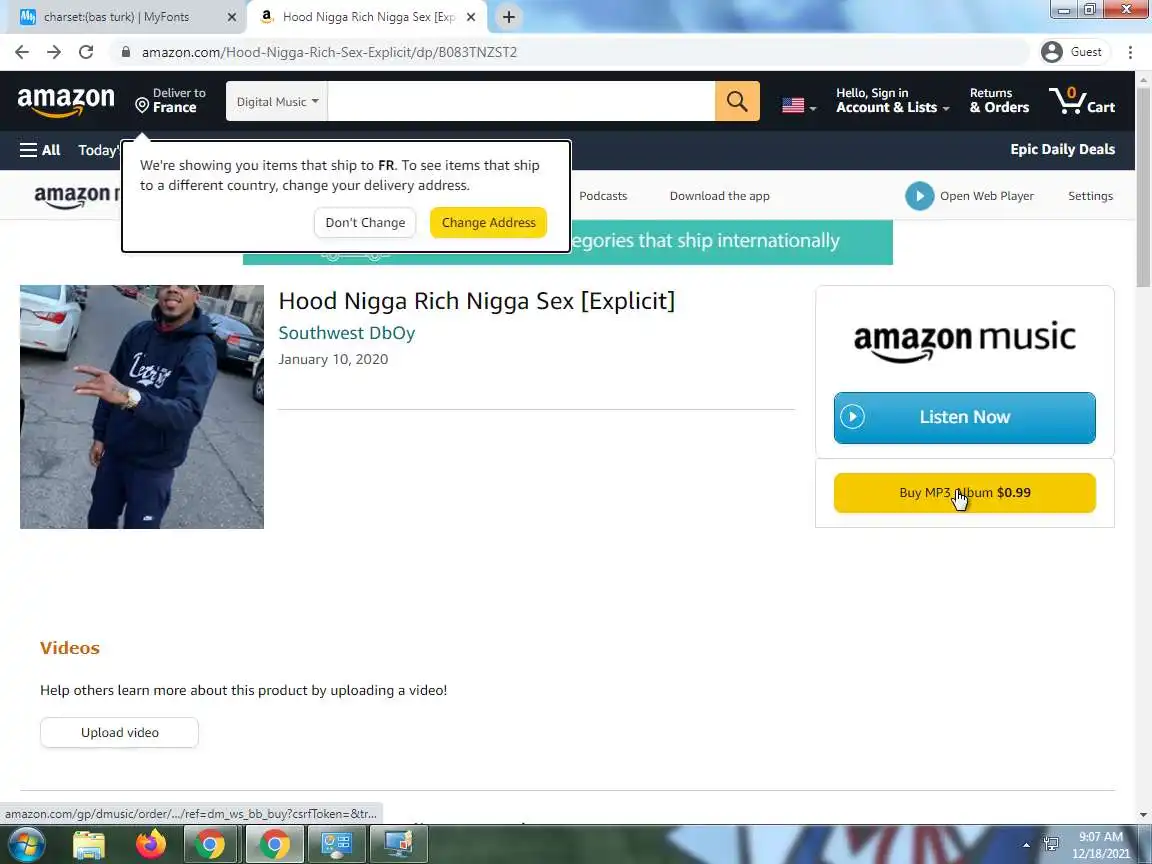Expand Account & Lists menu
This screenshot has height=864, width=1152.
point(893,101)
